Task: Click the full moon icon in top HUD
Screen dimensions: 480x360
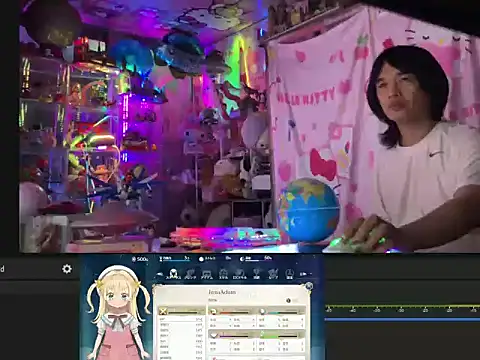Action: click(201, 259)
